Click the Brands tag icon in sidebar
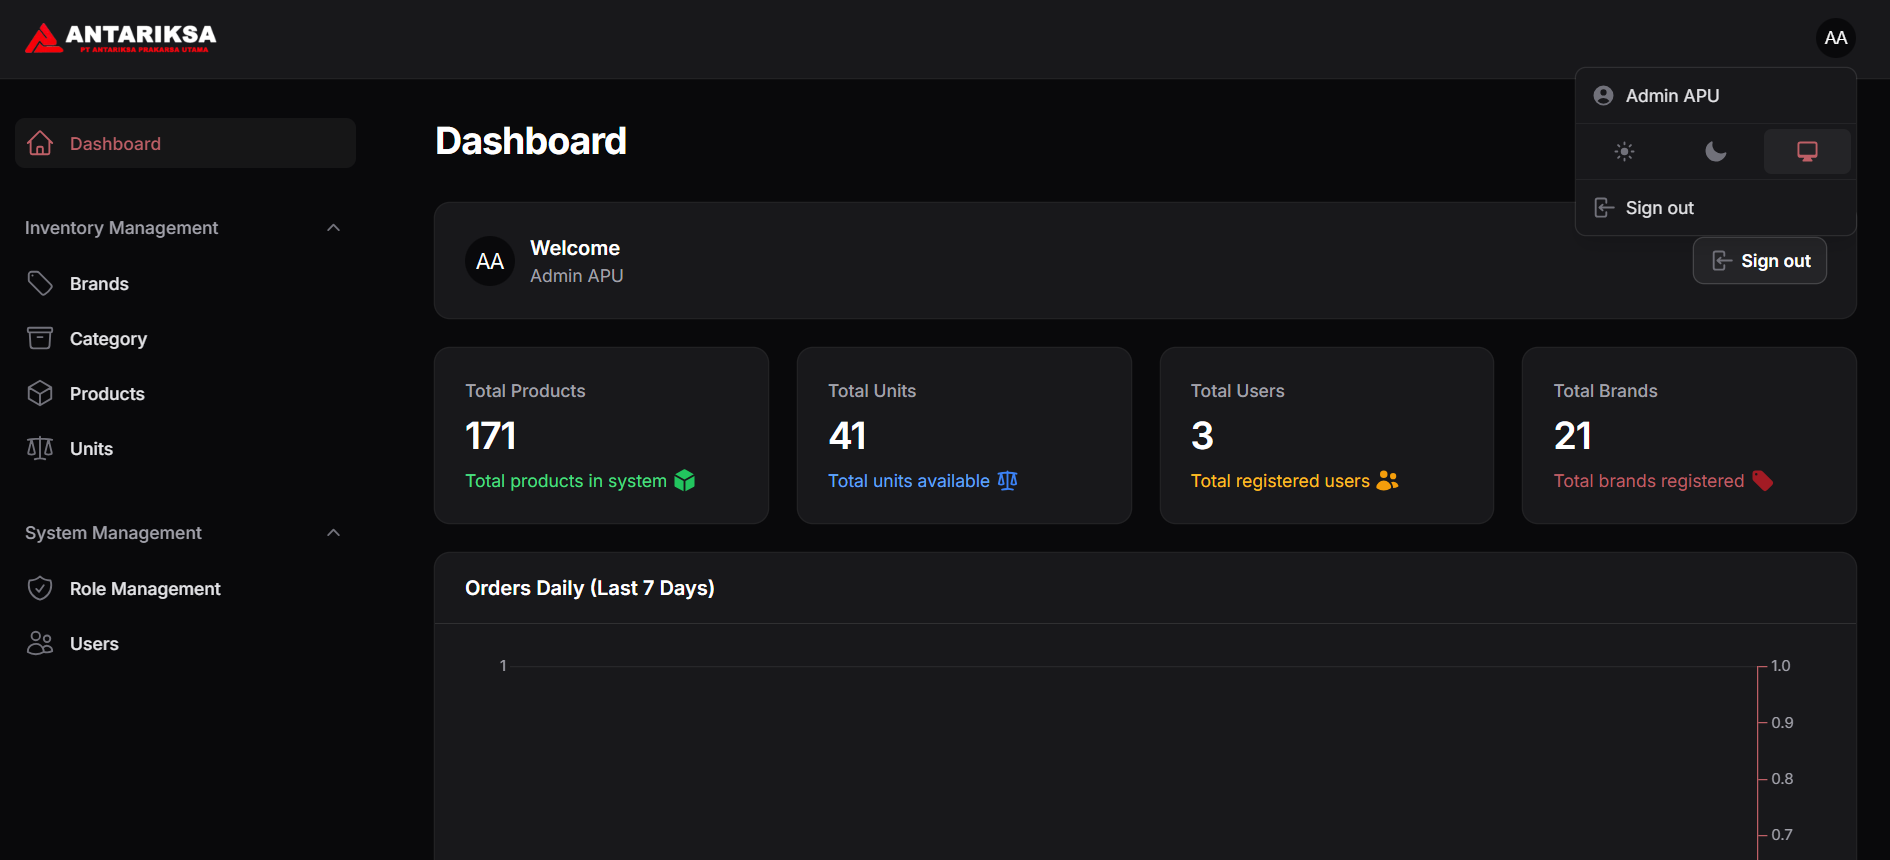Image resolution: width=1890 pixels, height=860 pixels. click(x=40, y=284)
